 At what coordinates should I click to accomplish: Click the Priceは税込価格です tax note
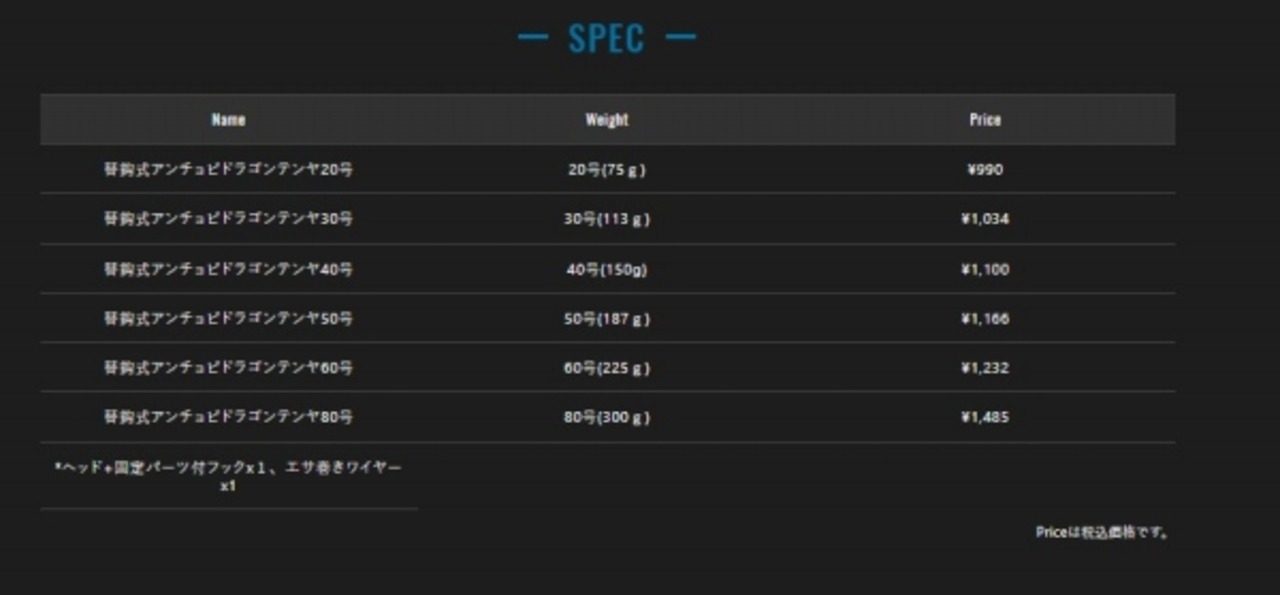click(1102, 533)
